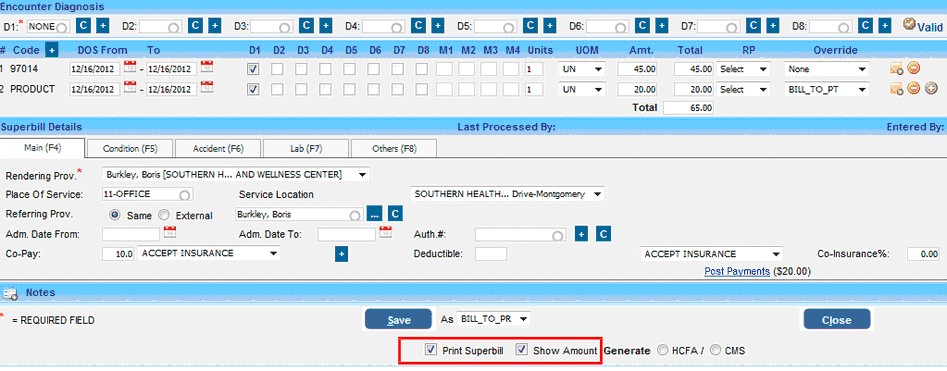Open the Lab (F7) tab
This screenshot has width=947, height=371.
[x=305, y=148]
